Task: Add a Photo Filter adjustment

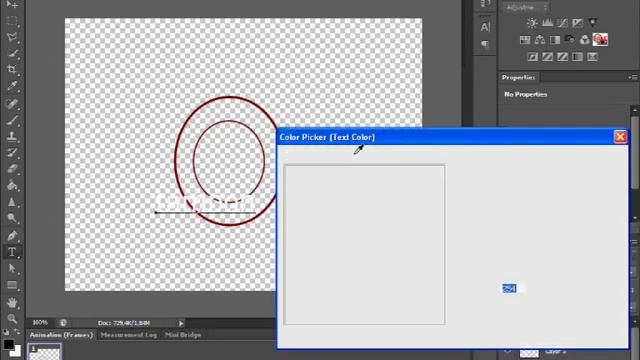Action: click(570, 40)
